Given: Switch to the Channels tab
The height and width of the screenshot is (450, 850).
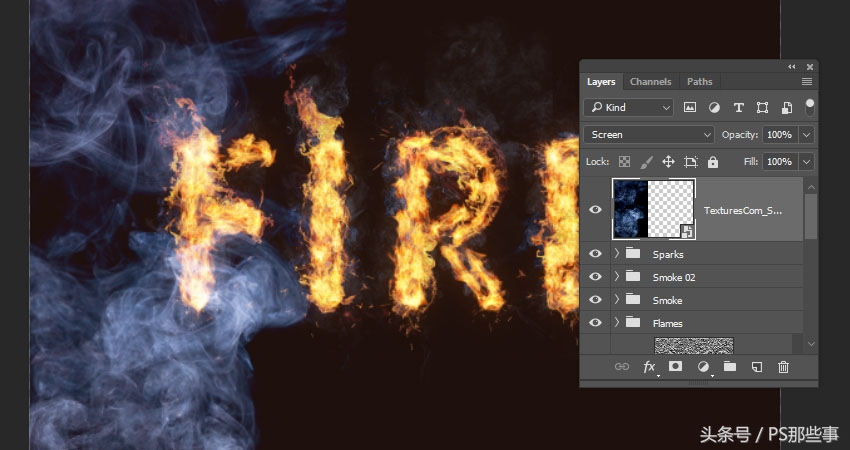Looking at the screenshot, I should (651, 81).
